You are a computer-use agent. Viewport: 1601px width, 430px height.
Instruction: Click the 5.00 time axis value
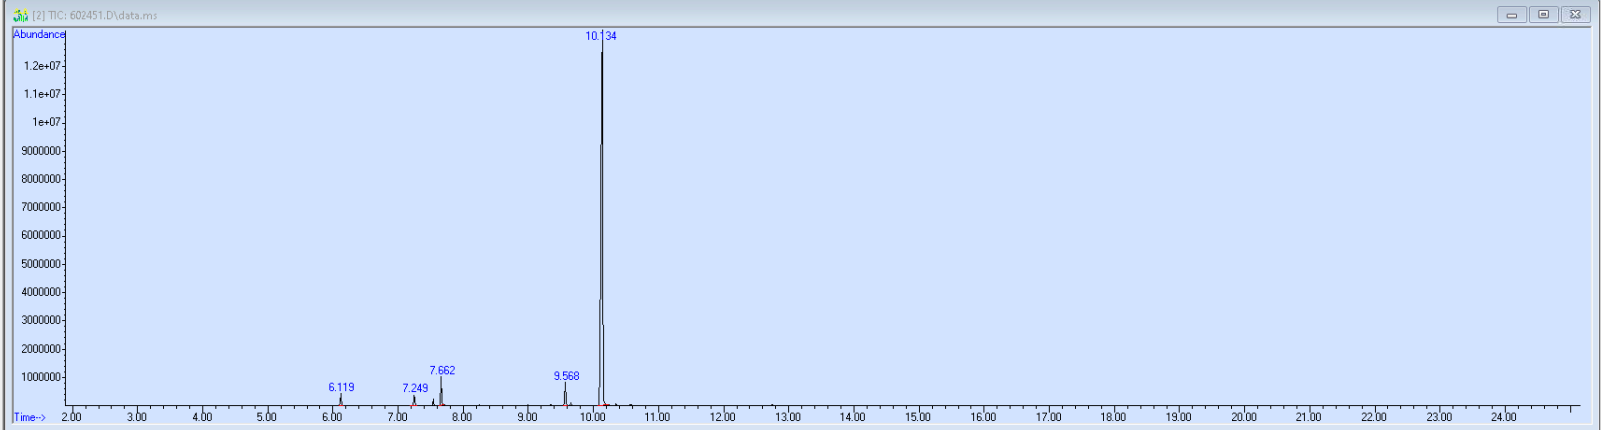tap(267, 417)
